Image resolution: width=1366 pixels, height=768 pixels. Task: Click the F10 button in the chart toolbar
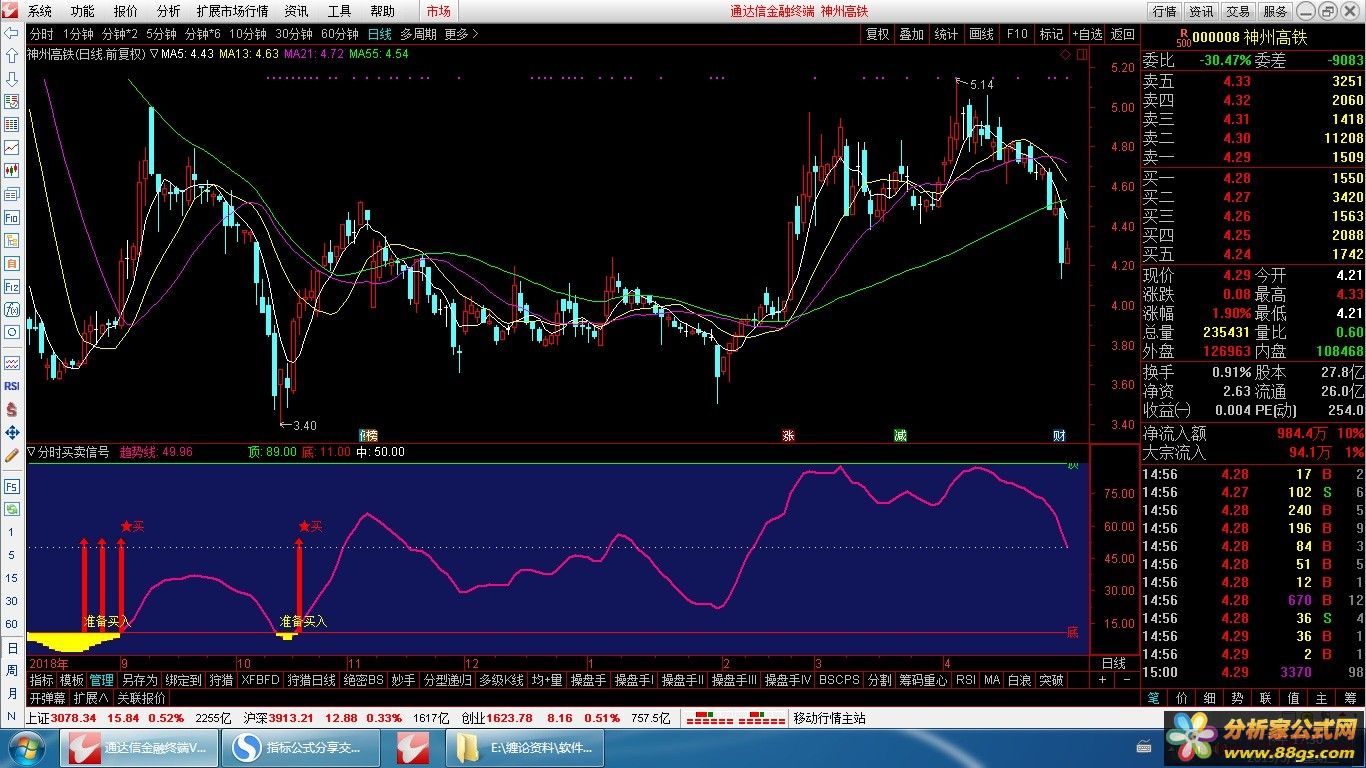point(1017,33)
